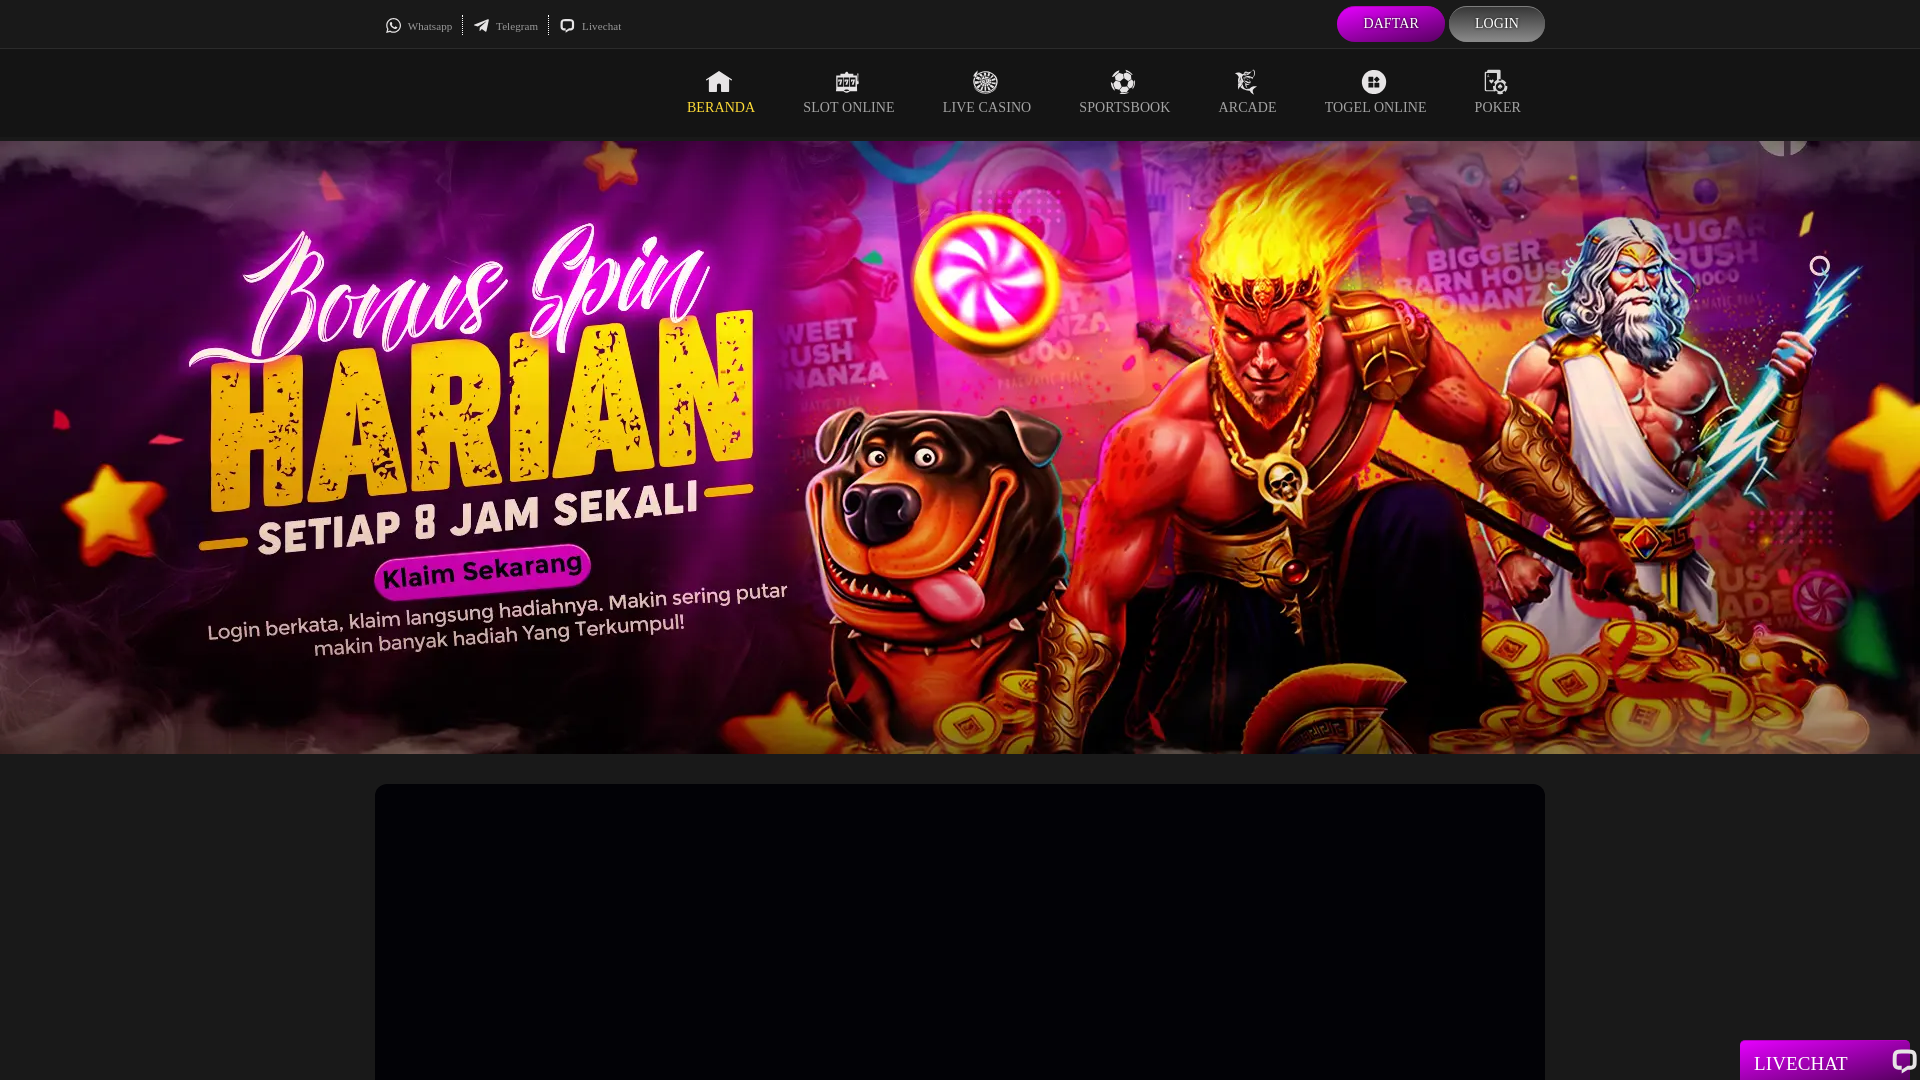1920x1080 pixels.
Task: Click the Whatsapp contact icon
Action: 393,26
